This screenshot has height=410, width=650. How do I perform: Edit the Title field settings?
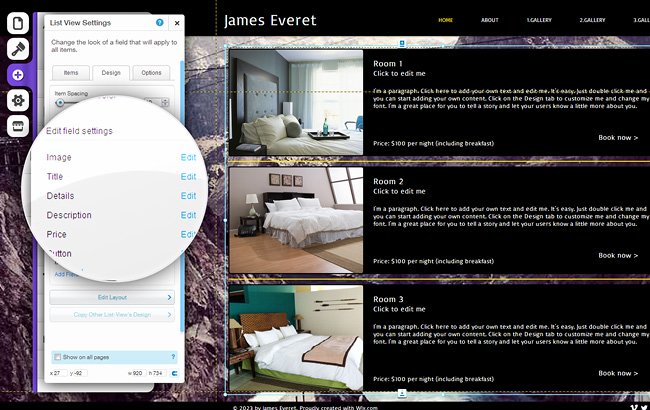pyautogui.click(x=188, y=177)
